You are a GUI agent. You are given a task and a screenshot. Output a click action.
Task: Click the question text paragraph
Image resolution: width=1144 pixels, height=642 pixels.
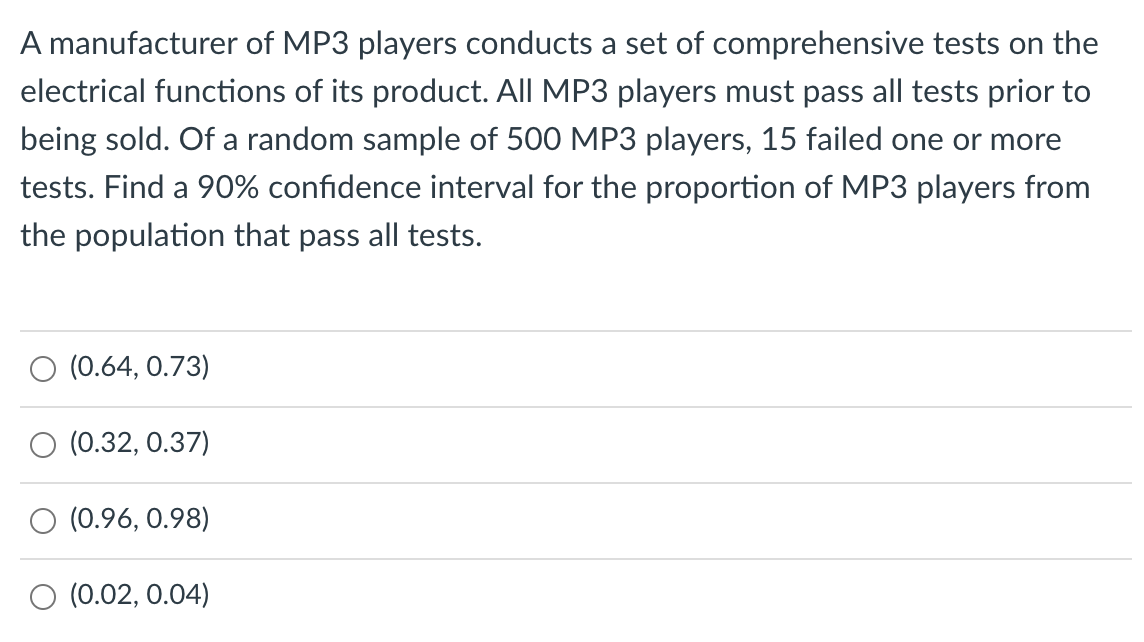pyautogui.click(x=560, y=140)
